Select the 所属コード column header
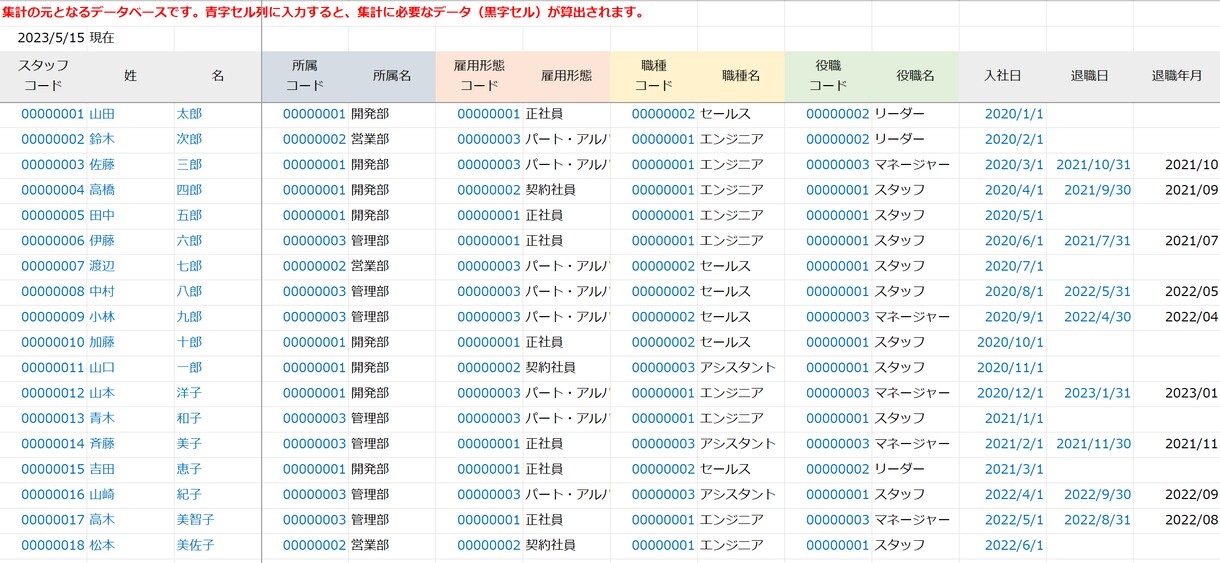 [x=305, y=76]
